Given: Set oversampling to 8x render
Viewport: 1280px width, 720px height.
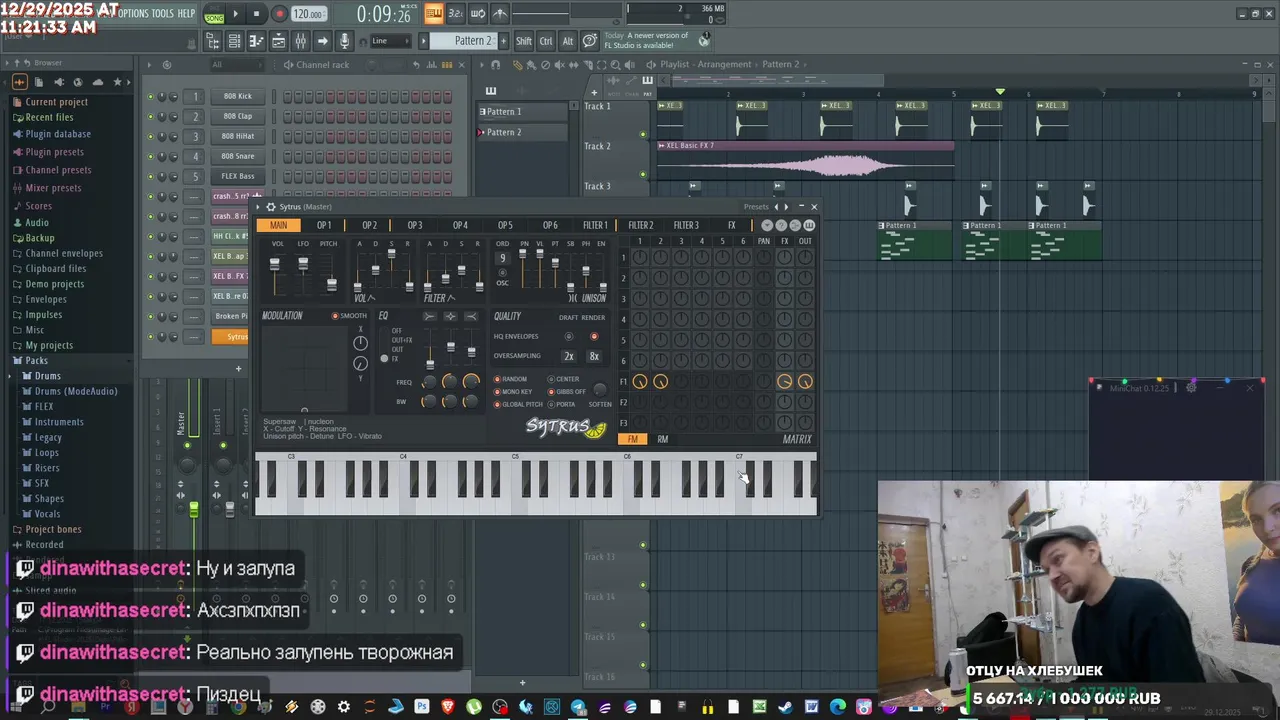Looking at the screenshot, I should (x=594, y=356).
